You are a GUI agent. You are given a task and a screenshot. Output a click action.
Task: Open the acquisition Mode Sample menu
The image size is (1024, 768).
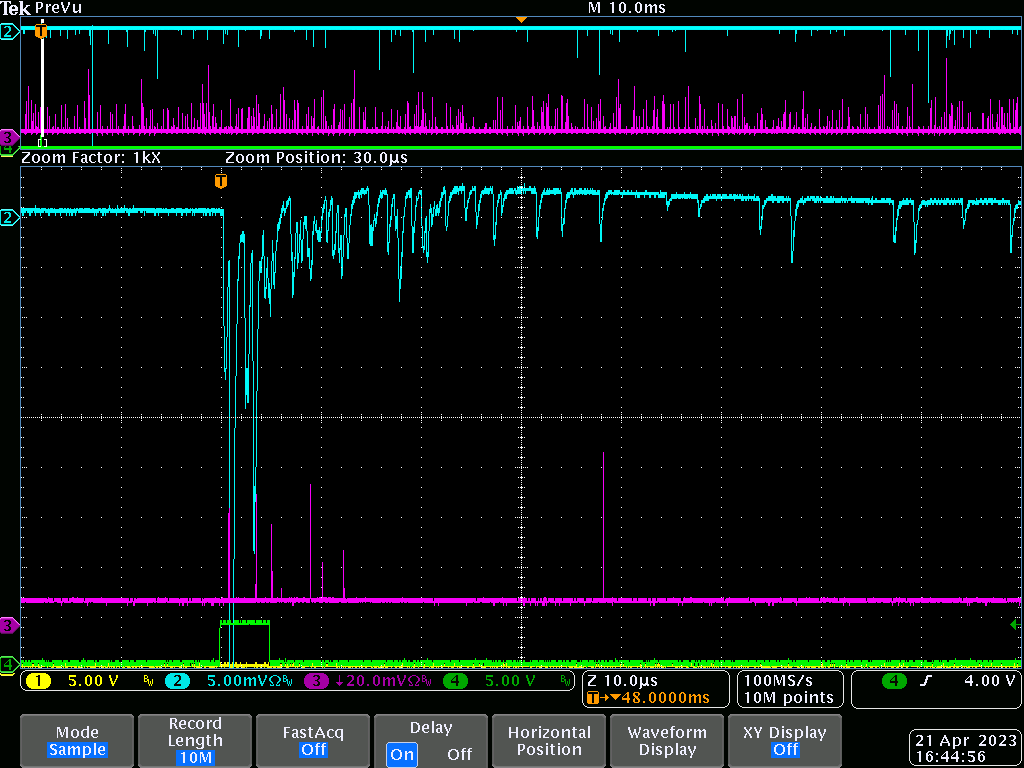[x=77, y=741]
